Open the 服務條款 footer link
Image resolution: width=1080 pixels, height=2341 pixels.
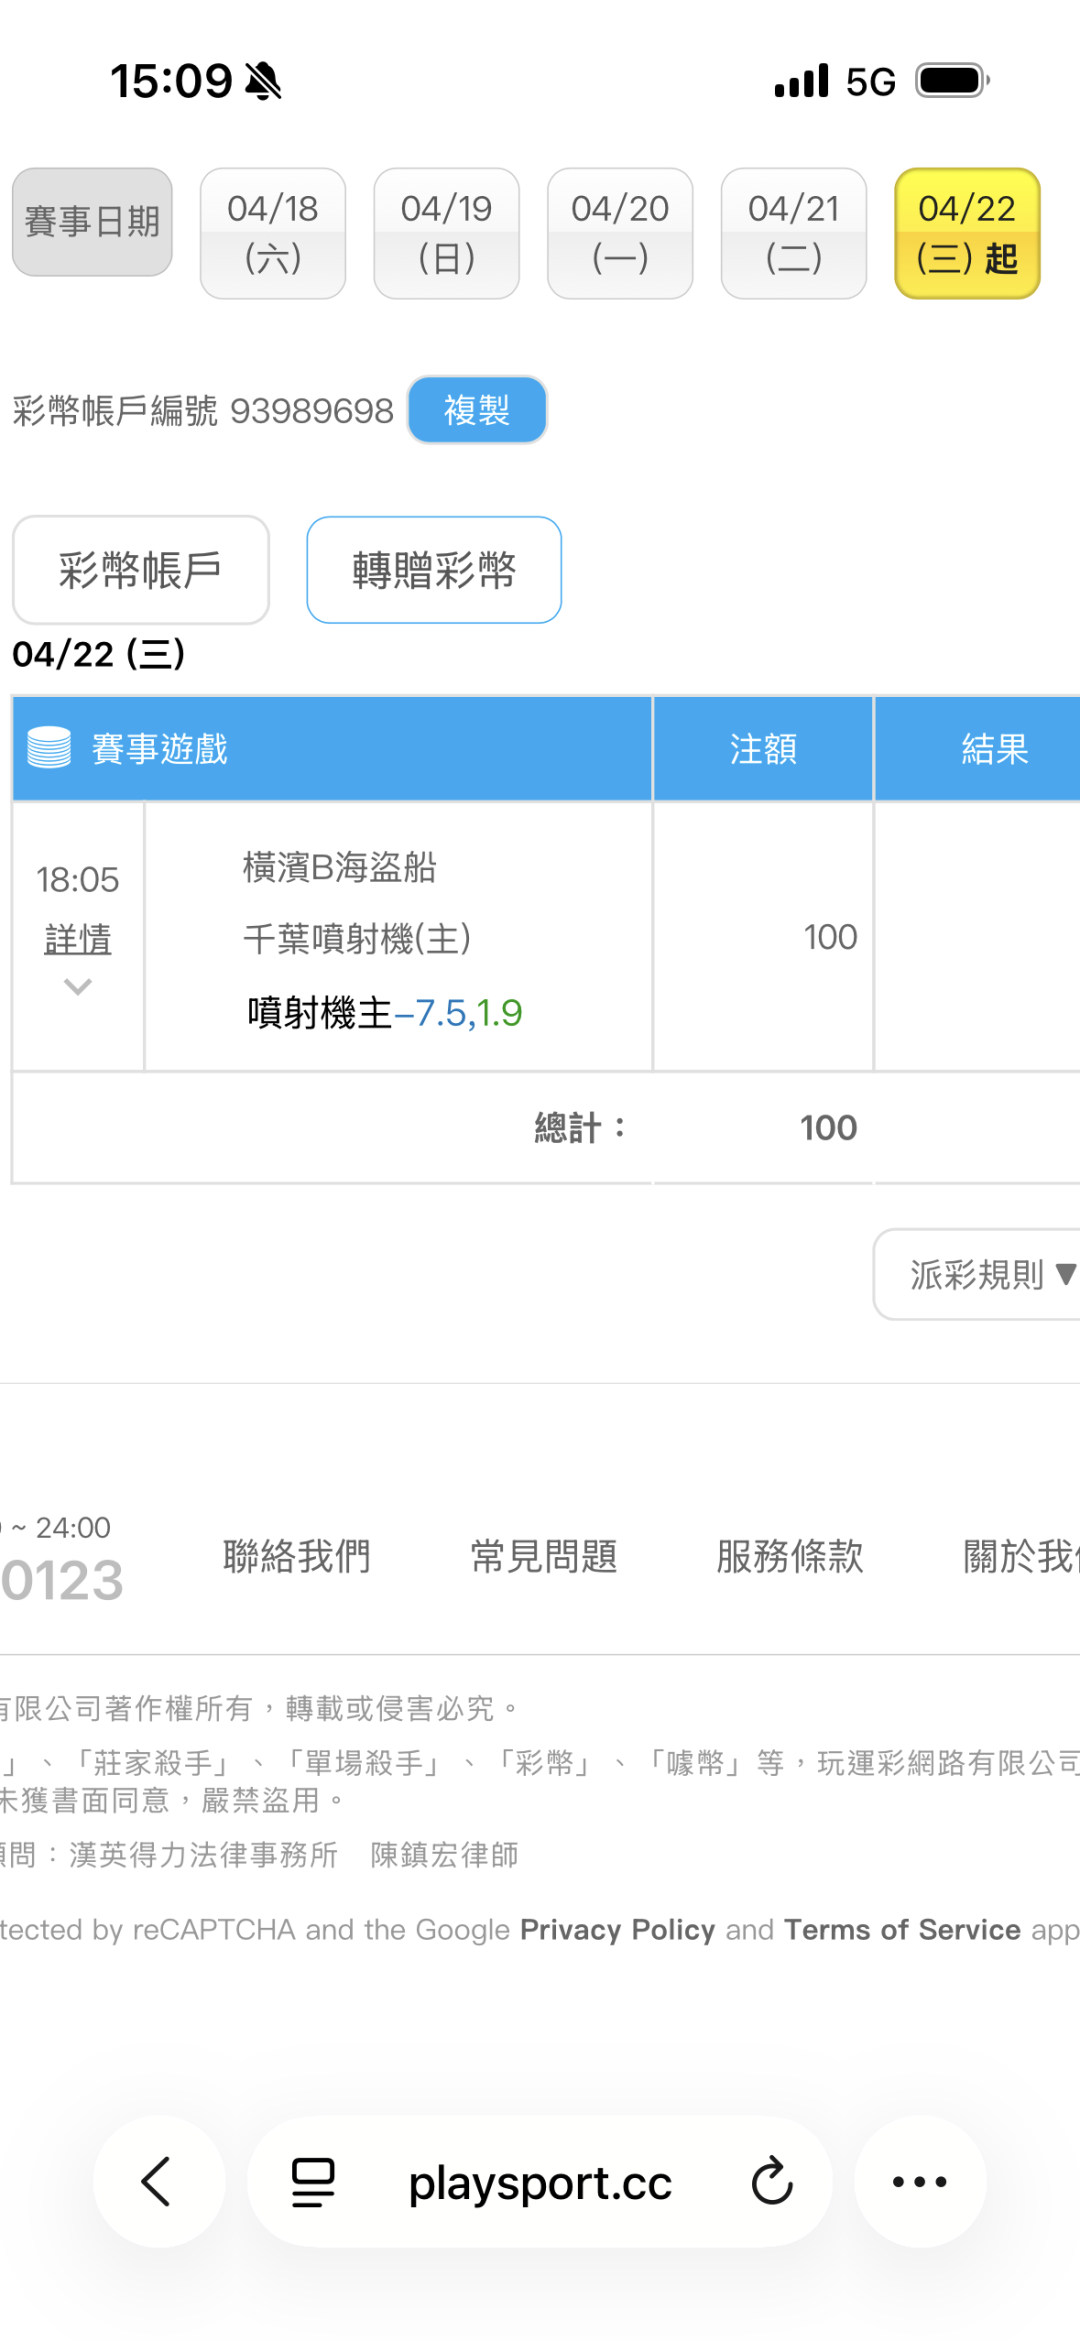click(x=789, y=1557)
